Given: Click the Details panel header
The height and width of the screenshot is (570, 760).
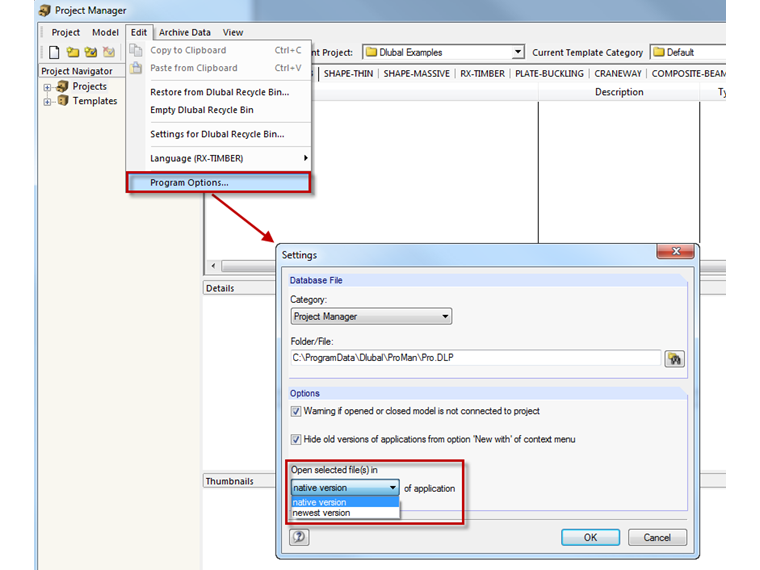Looking at the screenshot, I should (240, 288).
